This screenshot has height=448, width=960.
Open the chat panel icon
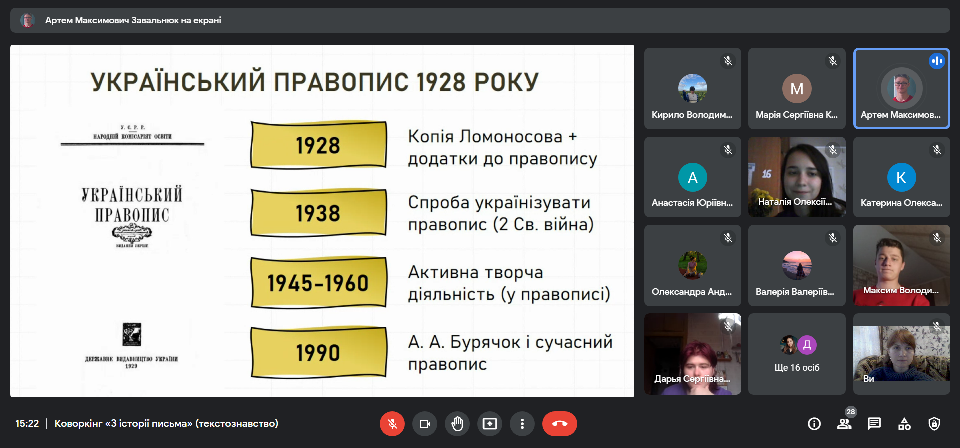pos(874,424)
